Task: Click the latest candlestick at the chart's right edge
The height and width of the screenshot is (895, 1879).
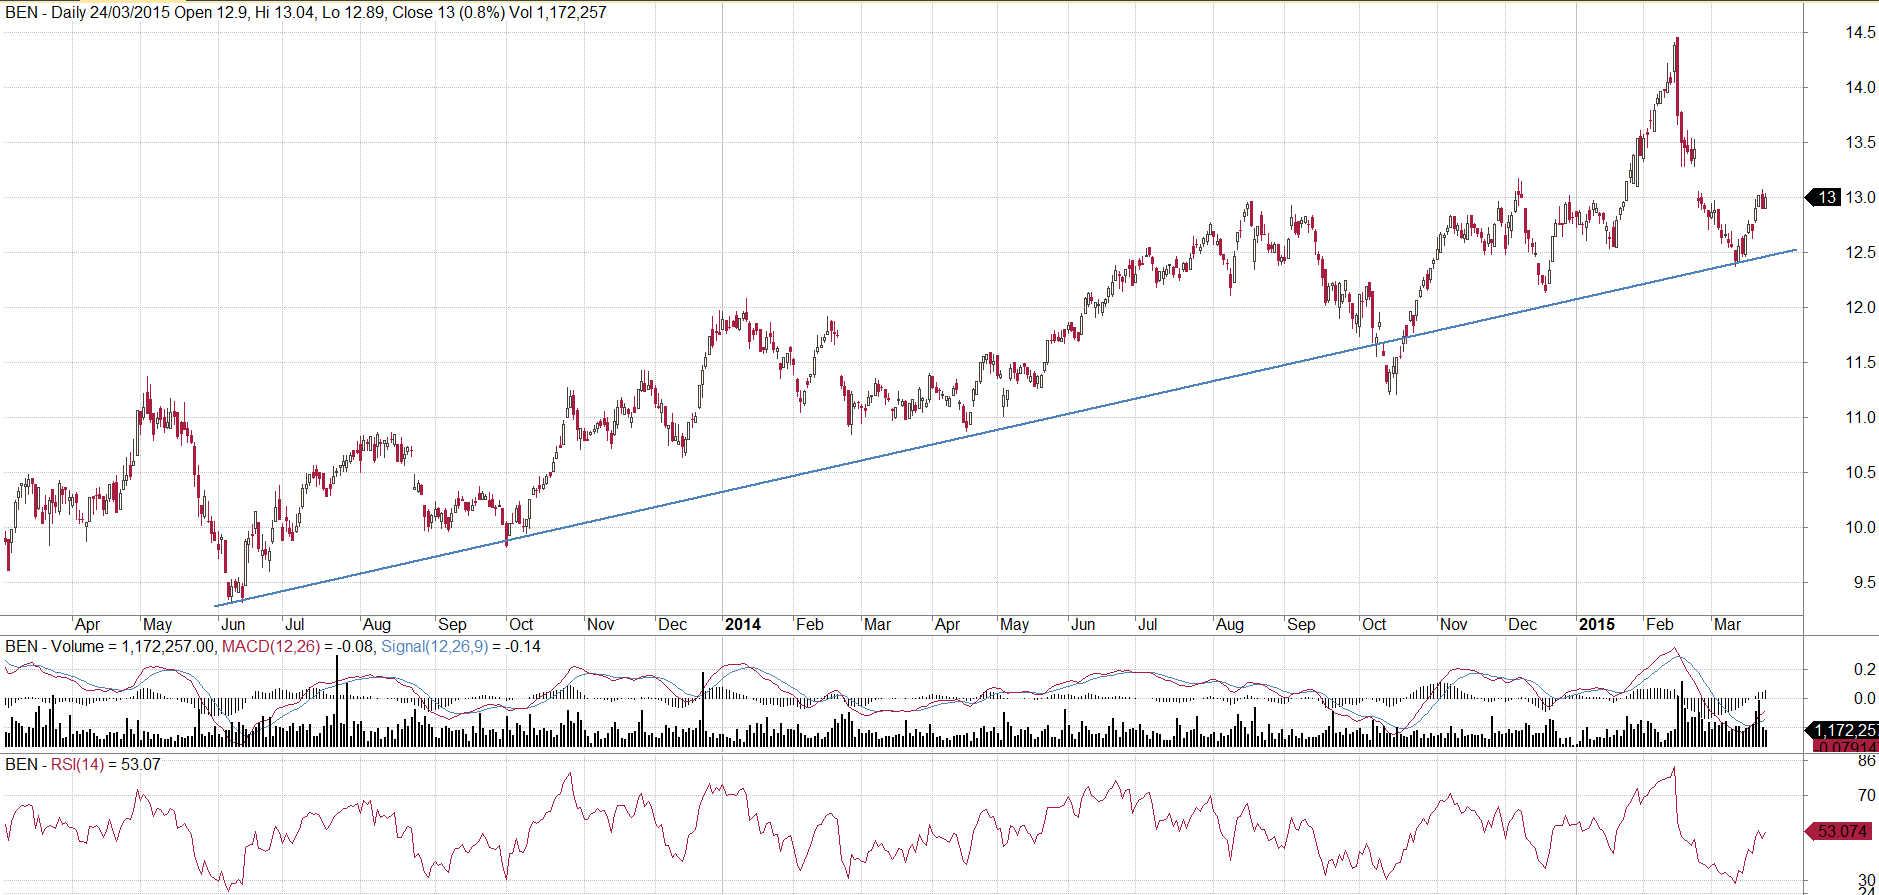Action: pyautogui.click(x=1764, y=200)
